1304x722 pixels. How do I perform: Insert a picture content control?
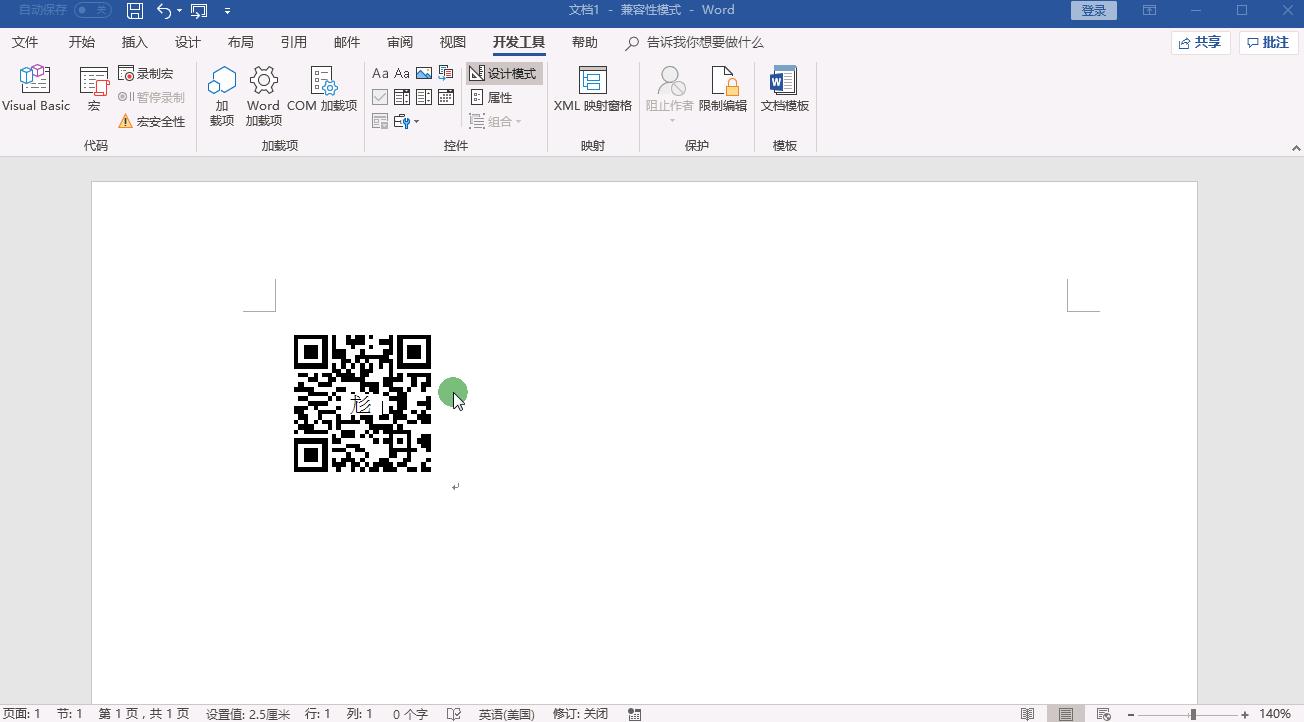tap(424, 73)
